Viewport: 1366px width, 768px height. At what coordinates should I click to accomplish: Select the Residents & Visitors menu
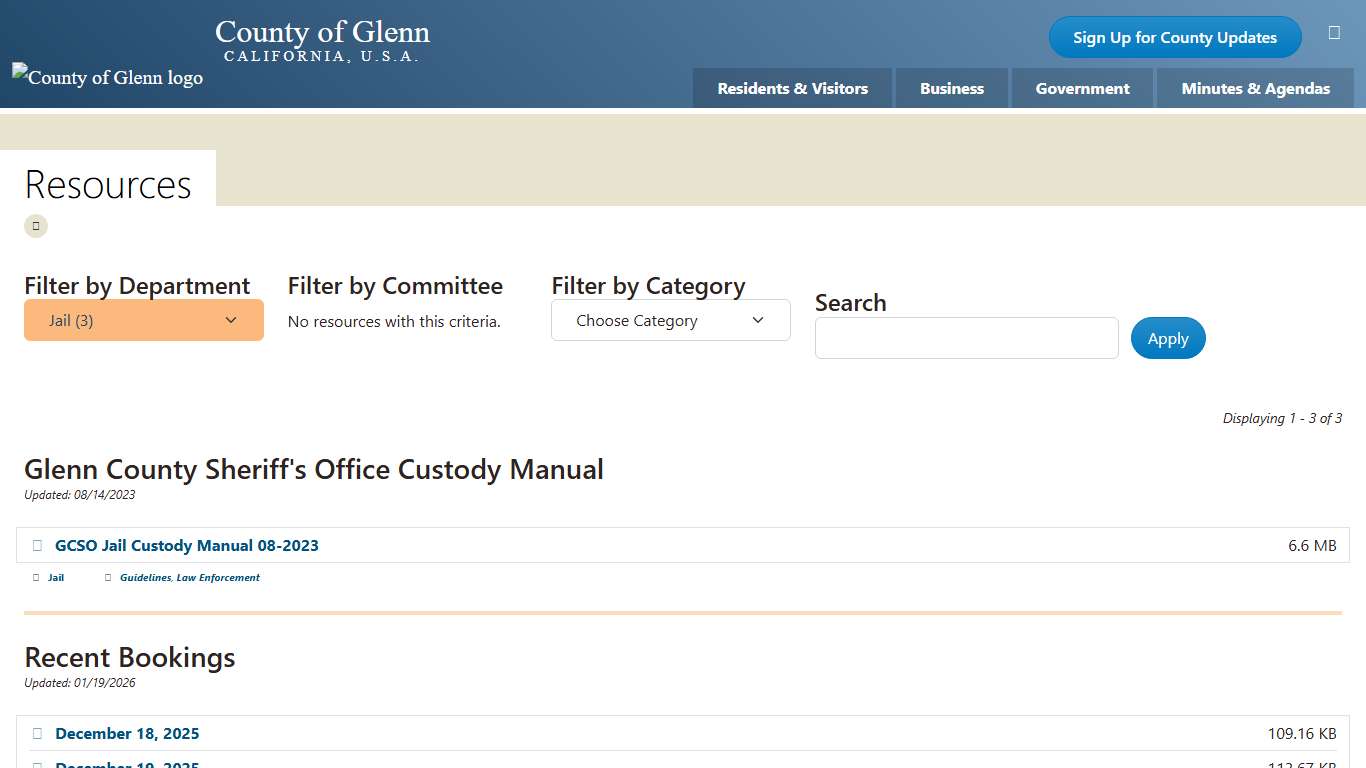(x=791, y=88)
